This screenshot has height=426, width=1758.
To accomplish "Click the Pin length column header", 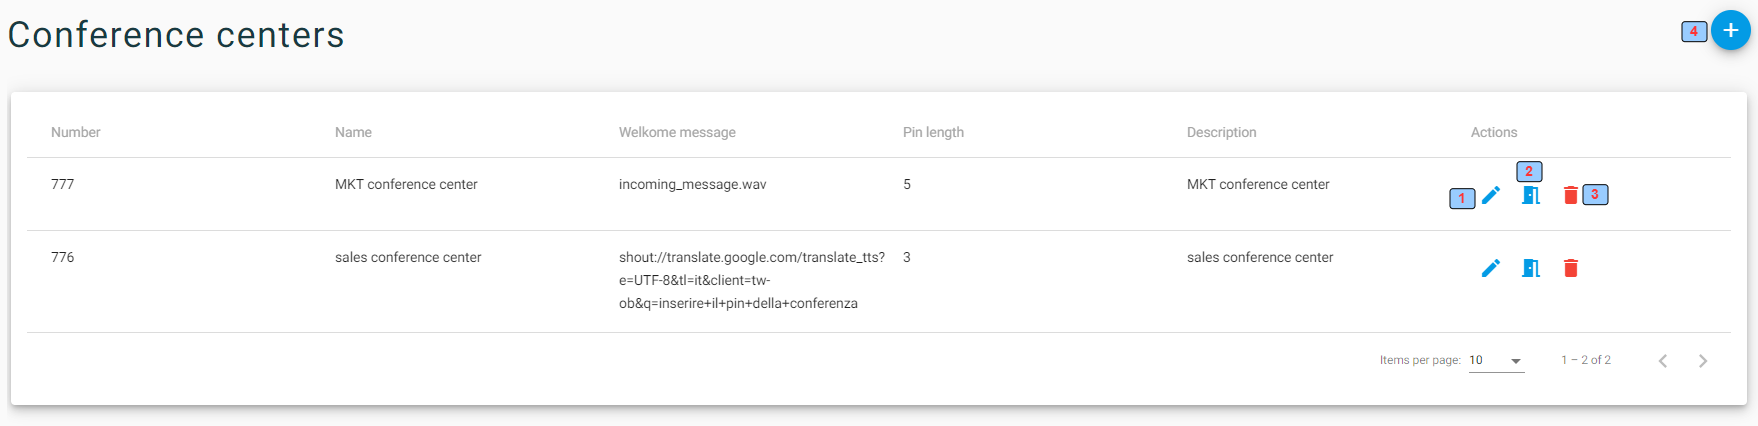I will pos(933,132).
